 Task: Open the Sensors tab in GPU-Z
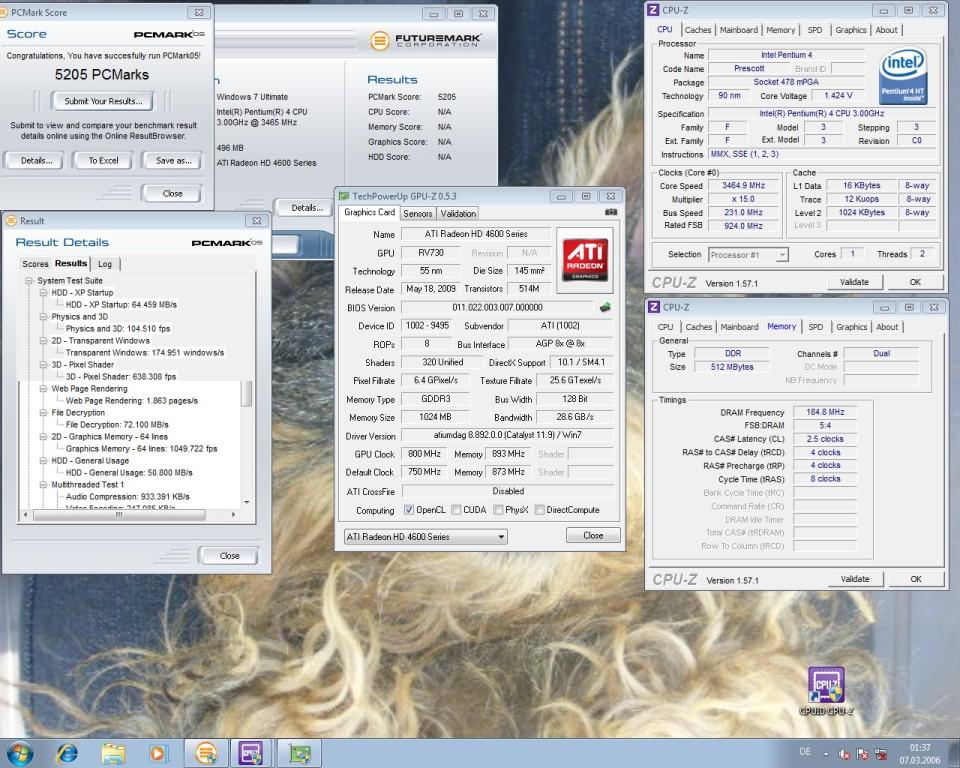point(418,213)
